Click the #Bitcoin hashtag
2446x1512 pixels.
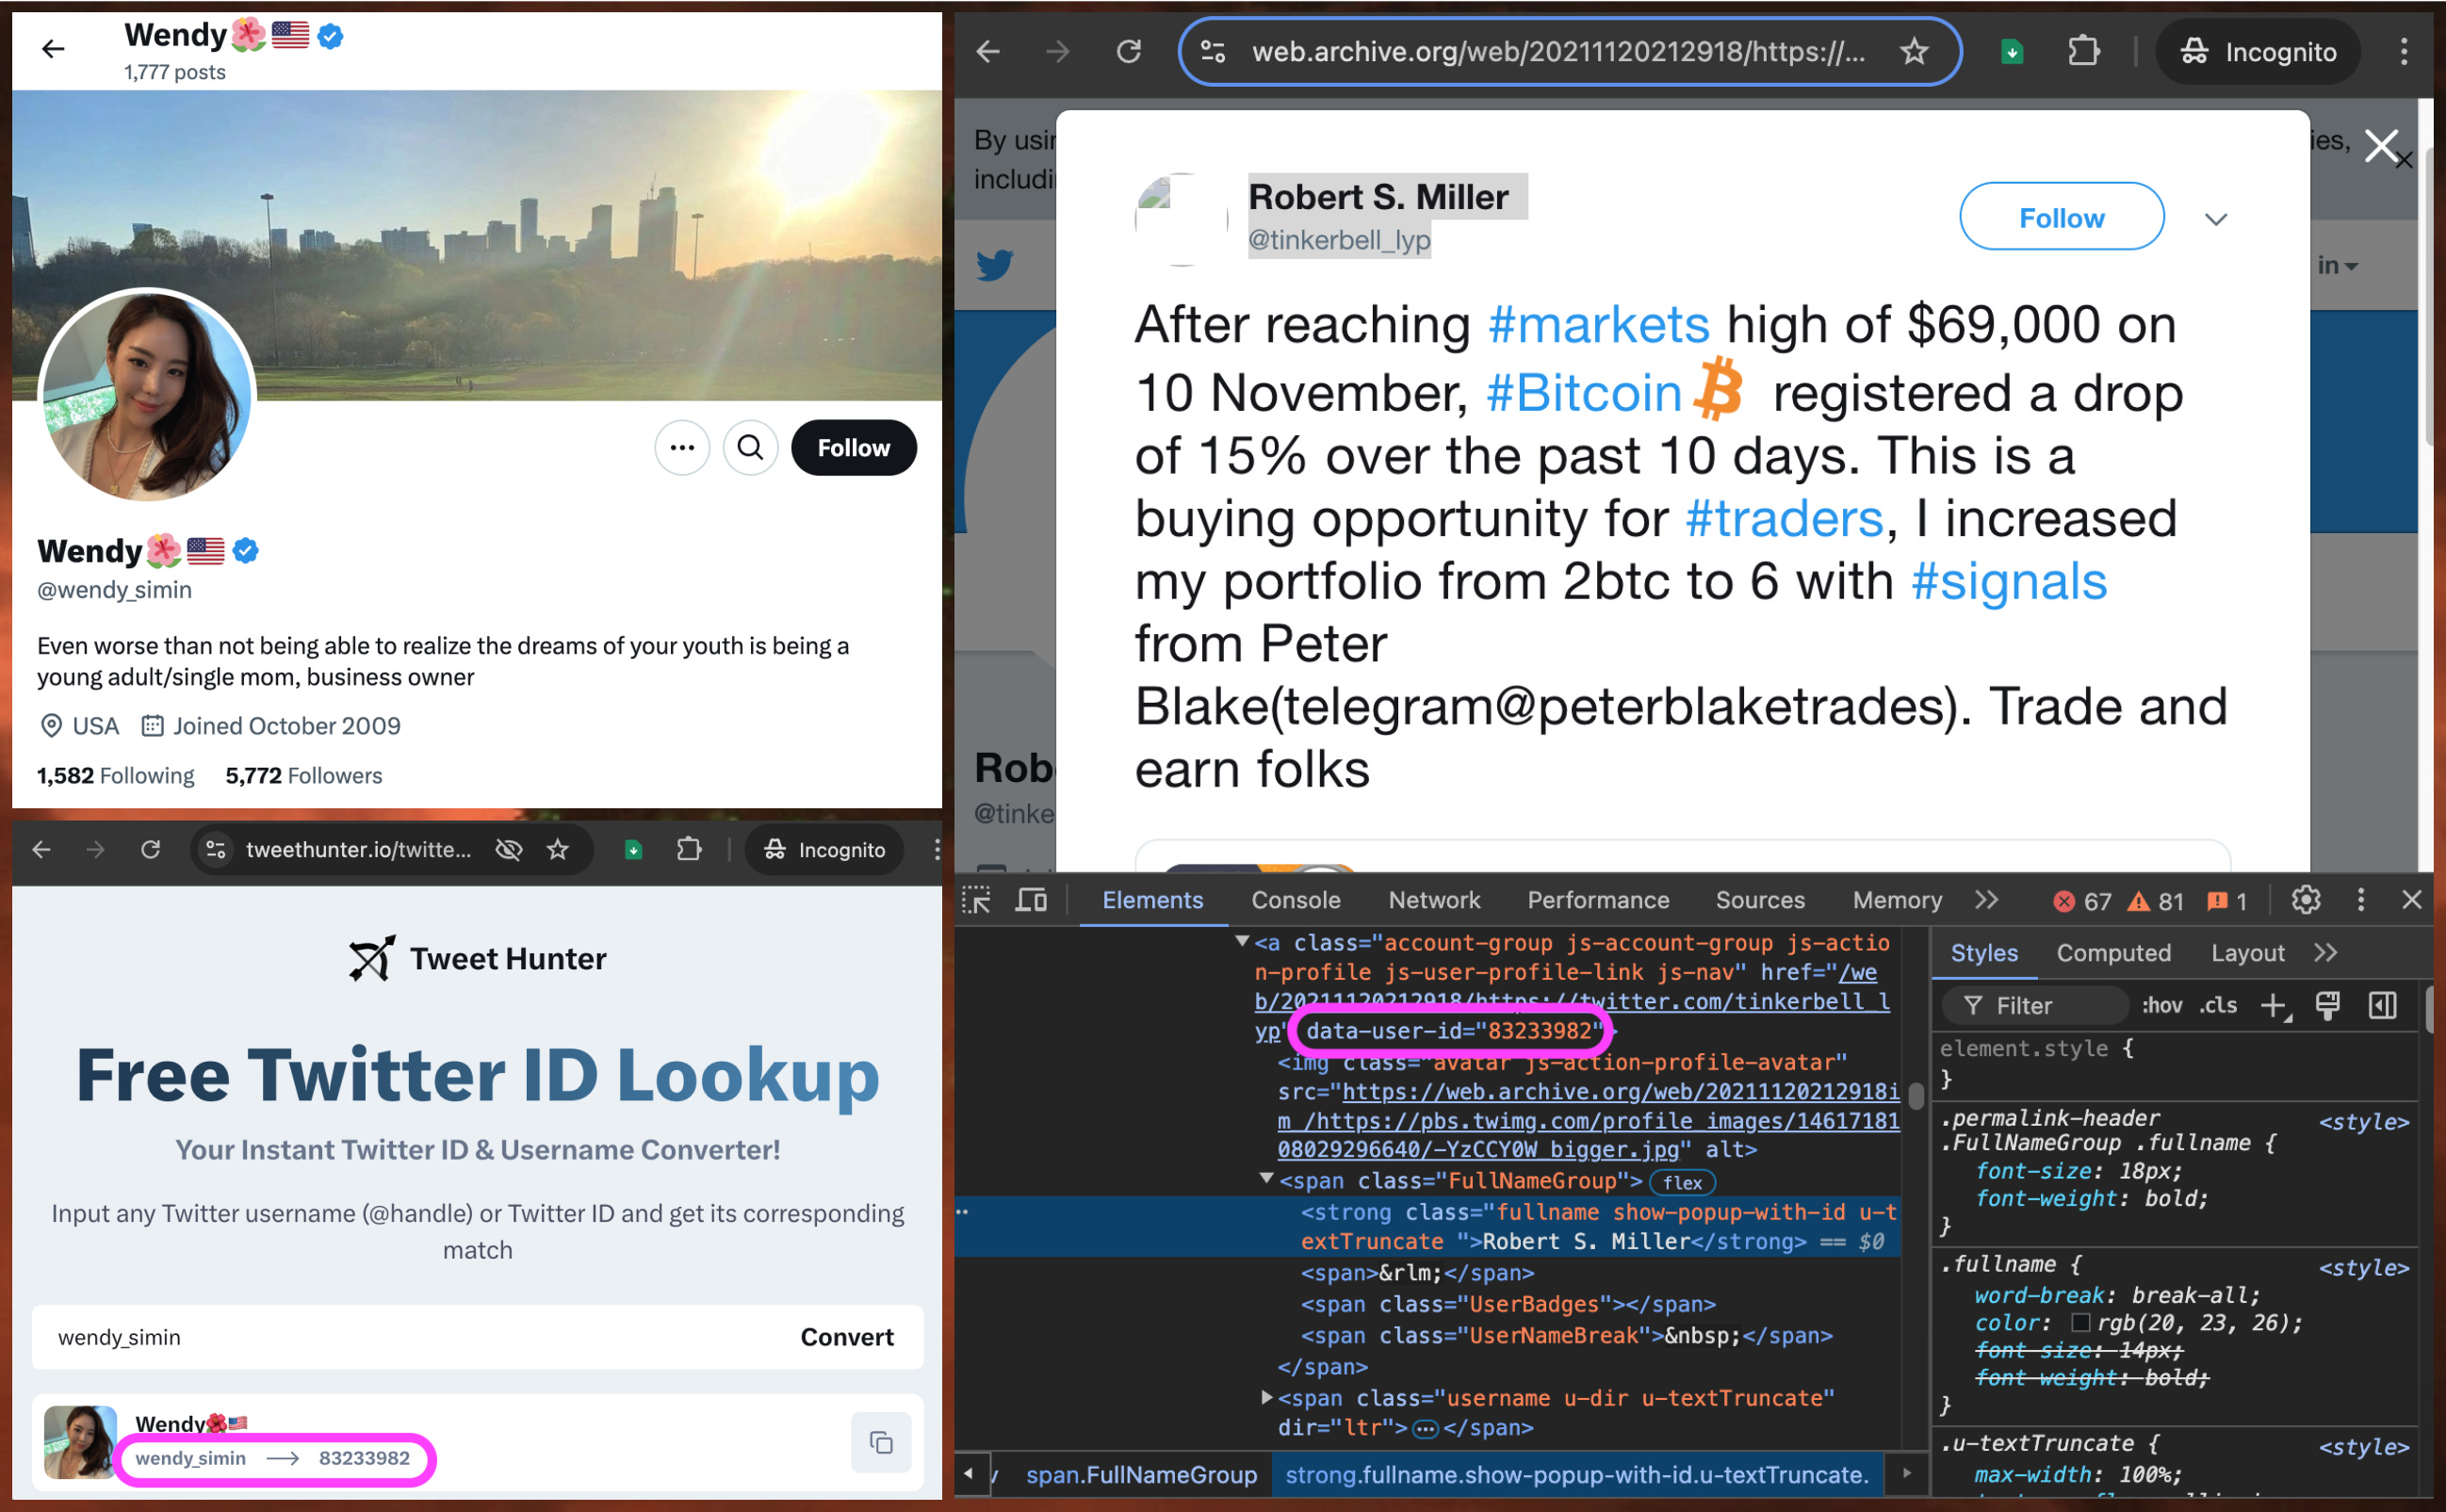pyautogui.click(x=1584, y=392)
